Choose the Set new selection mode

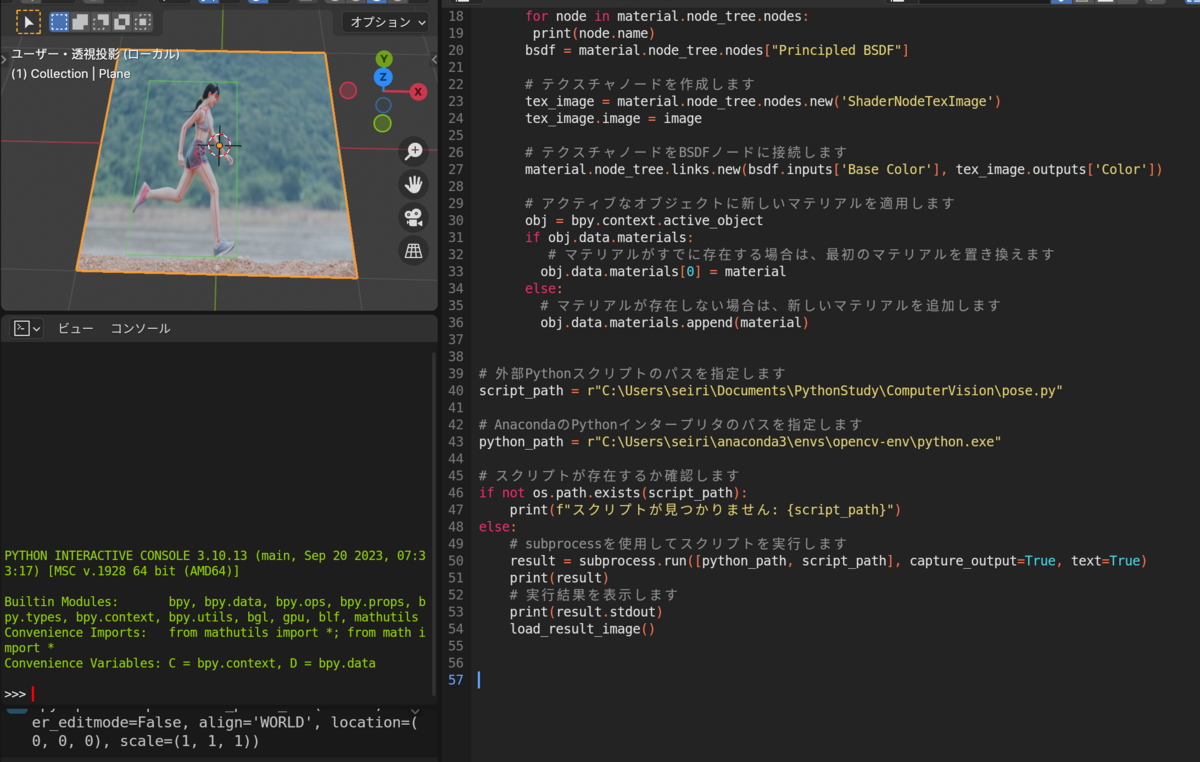(60, 21)
